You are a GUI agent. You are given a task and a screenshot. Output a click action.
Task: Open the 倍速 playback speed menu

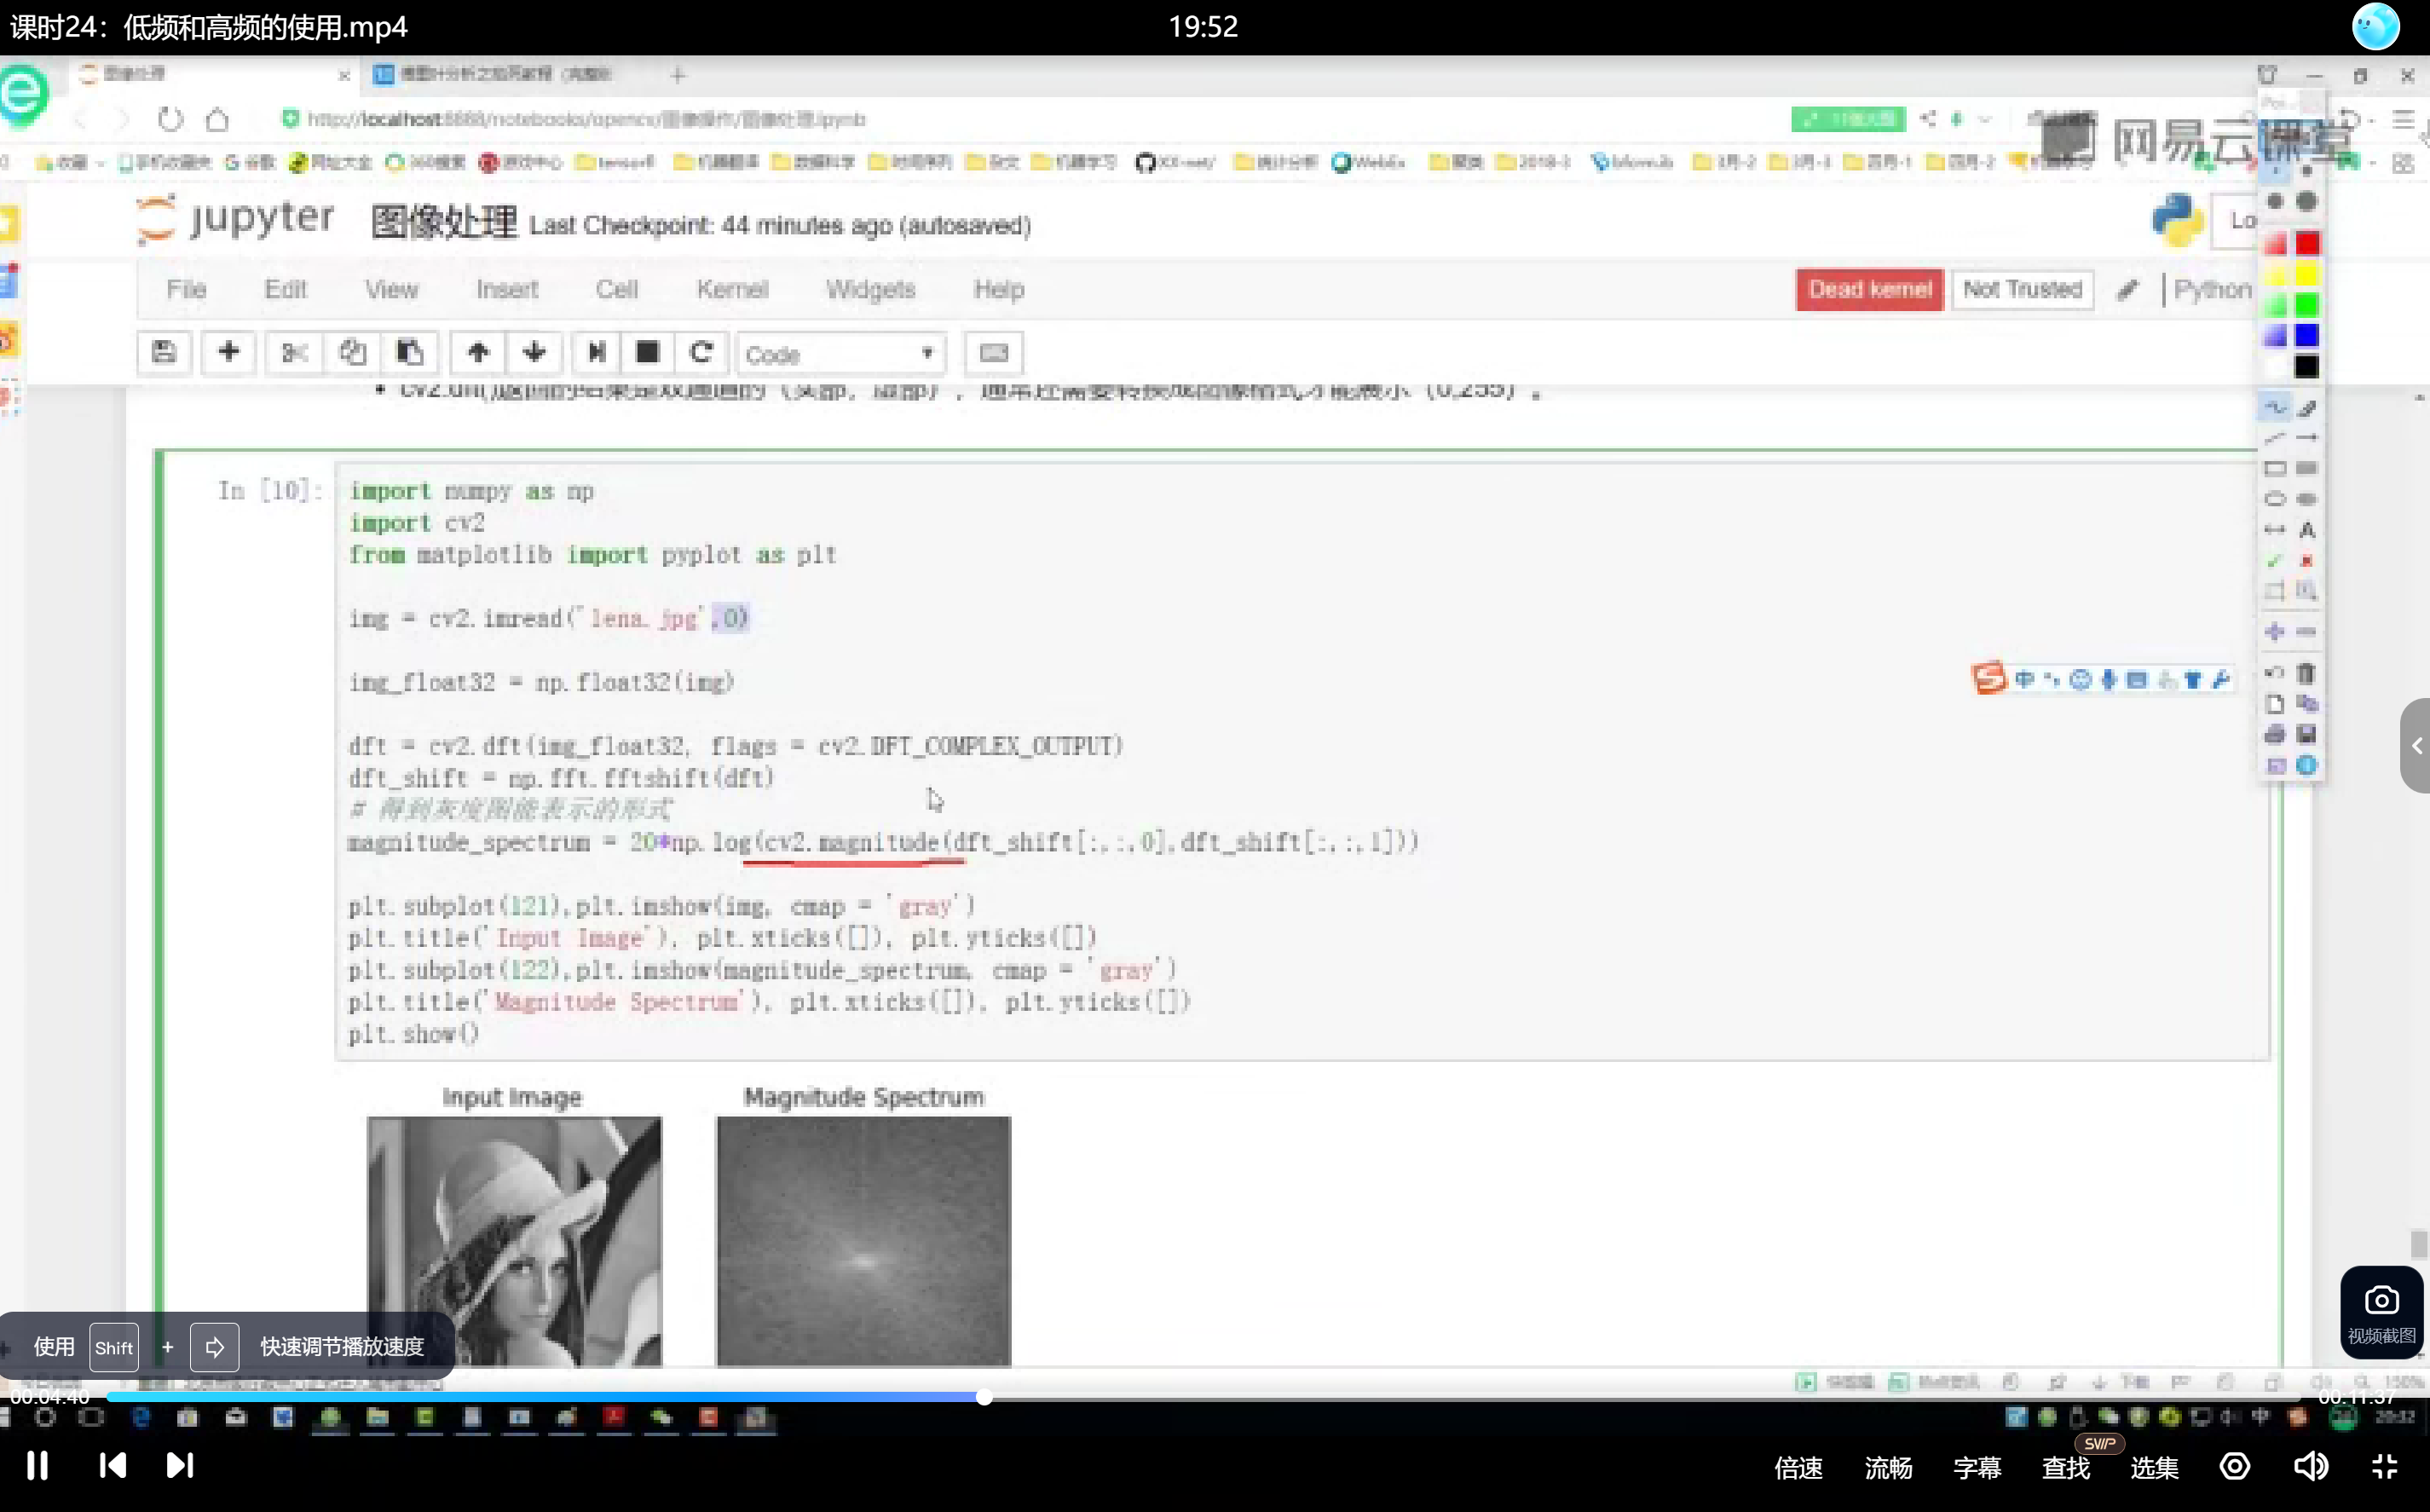point(1798,1467)
